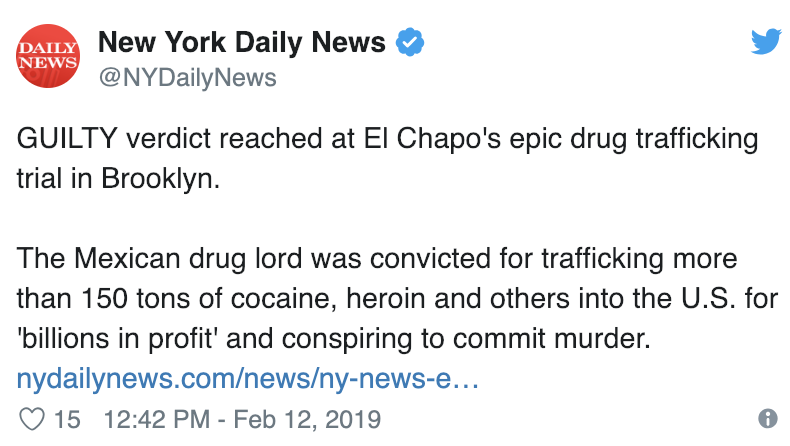The height and width of the screenshot is (446, 790).
Task: Open the New York Daily News display name
Action: [242, 42]
